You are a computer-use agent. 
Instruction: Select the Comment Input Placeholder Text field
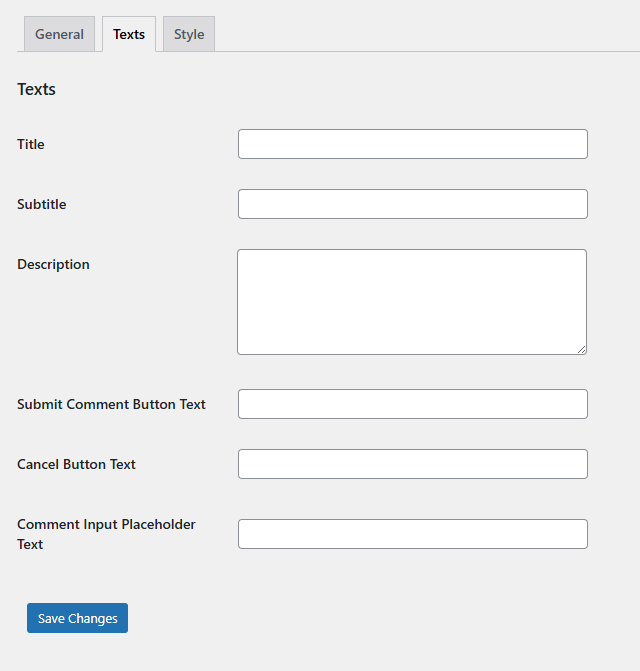[412, 534]
